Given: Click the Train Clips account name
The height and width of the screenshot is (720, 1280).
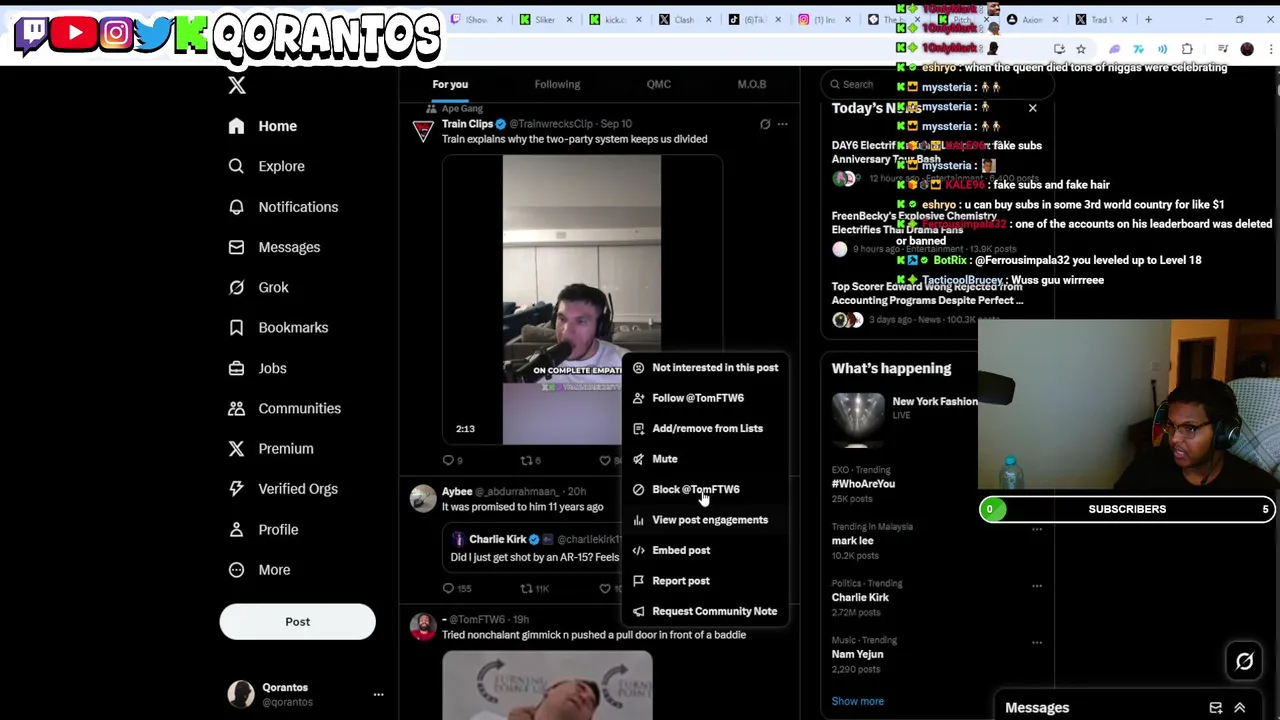Looking at the screenshot, I should (x=467, y=124).
